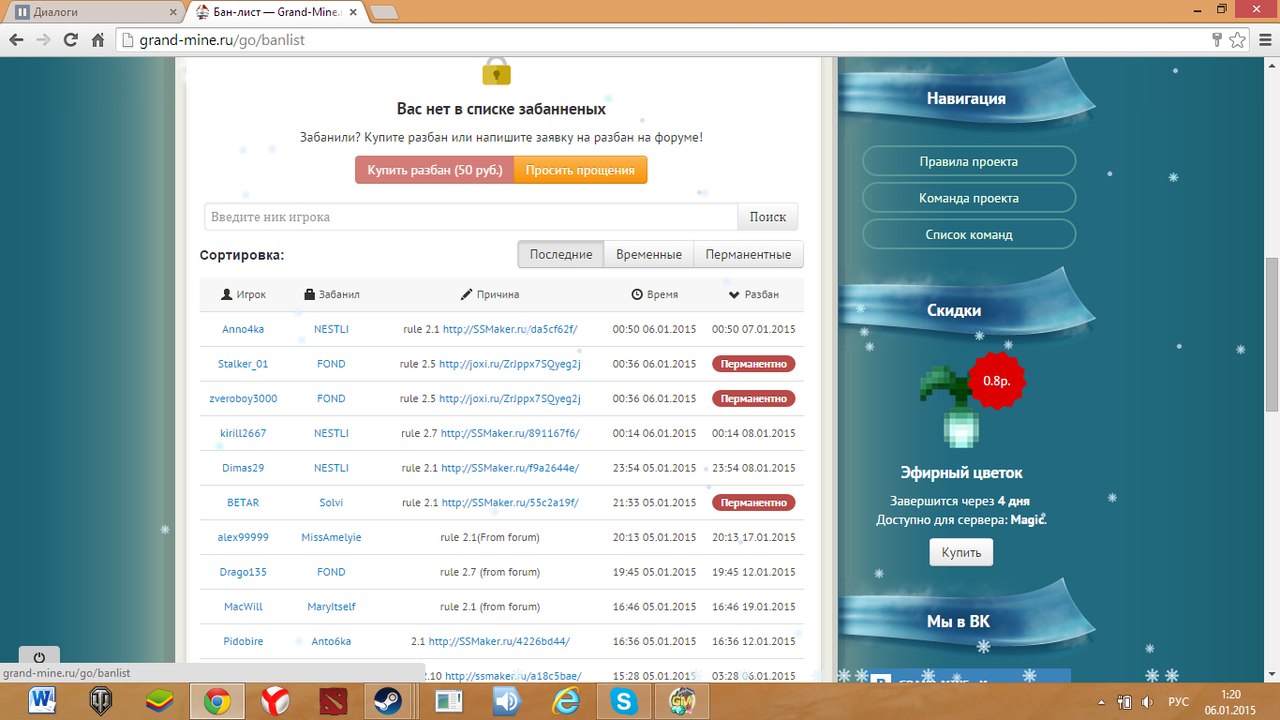The image size is (1280, 720).
Task: Click the taskbar clock 1:20
Action: [1231, 694]
